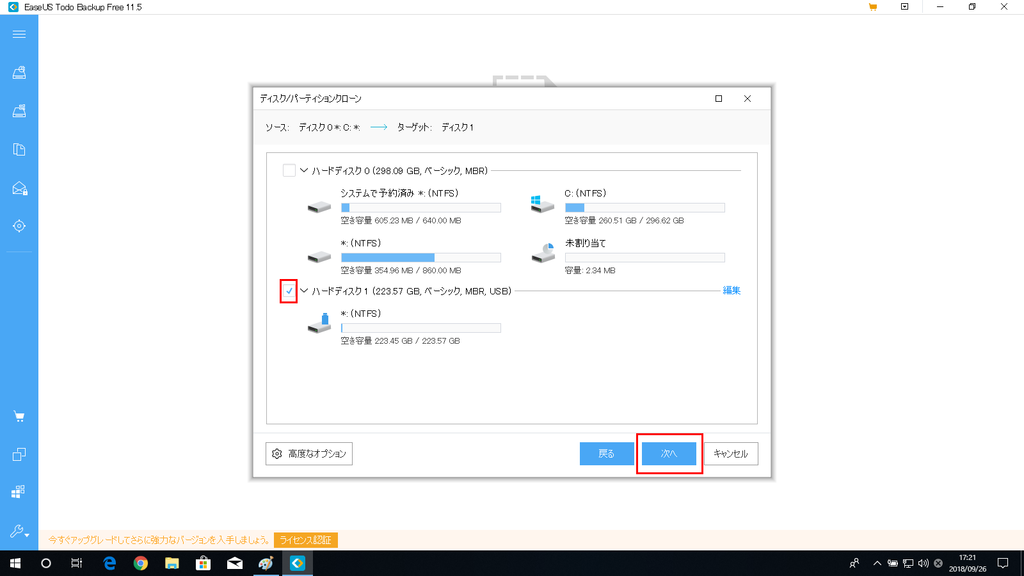Image resolution: width=1024 pixels, height=576 pixels.
Task: Switch to EaseUS Todo Backup taskbar icon
Action: pos(297,563)
